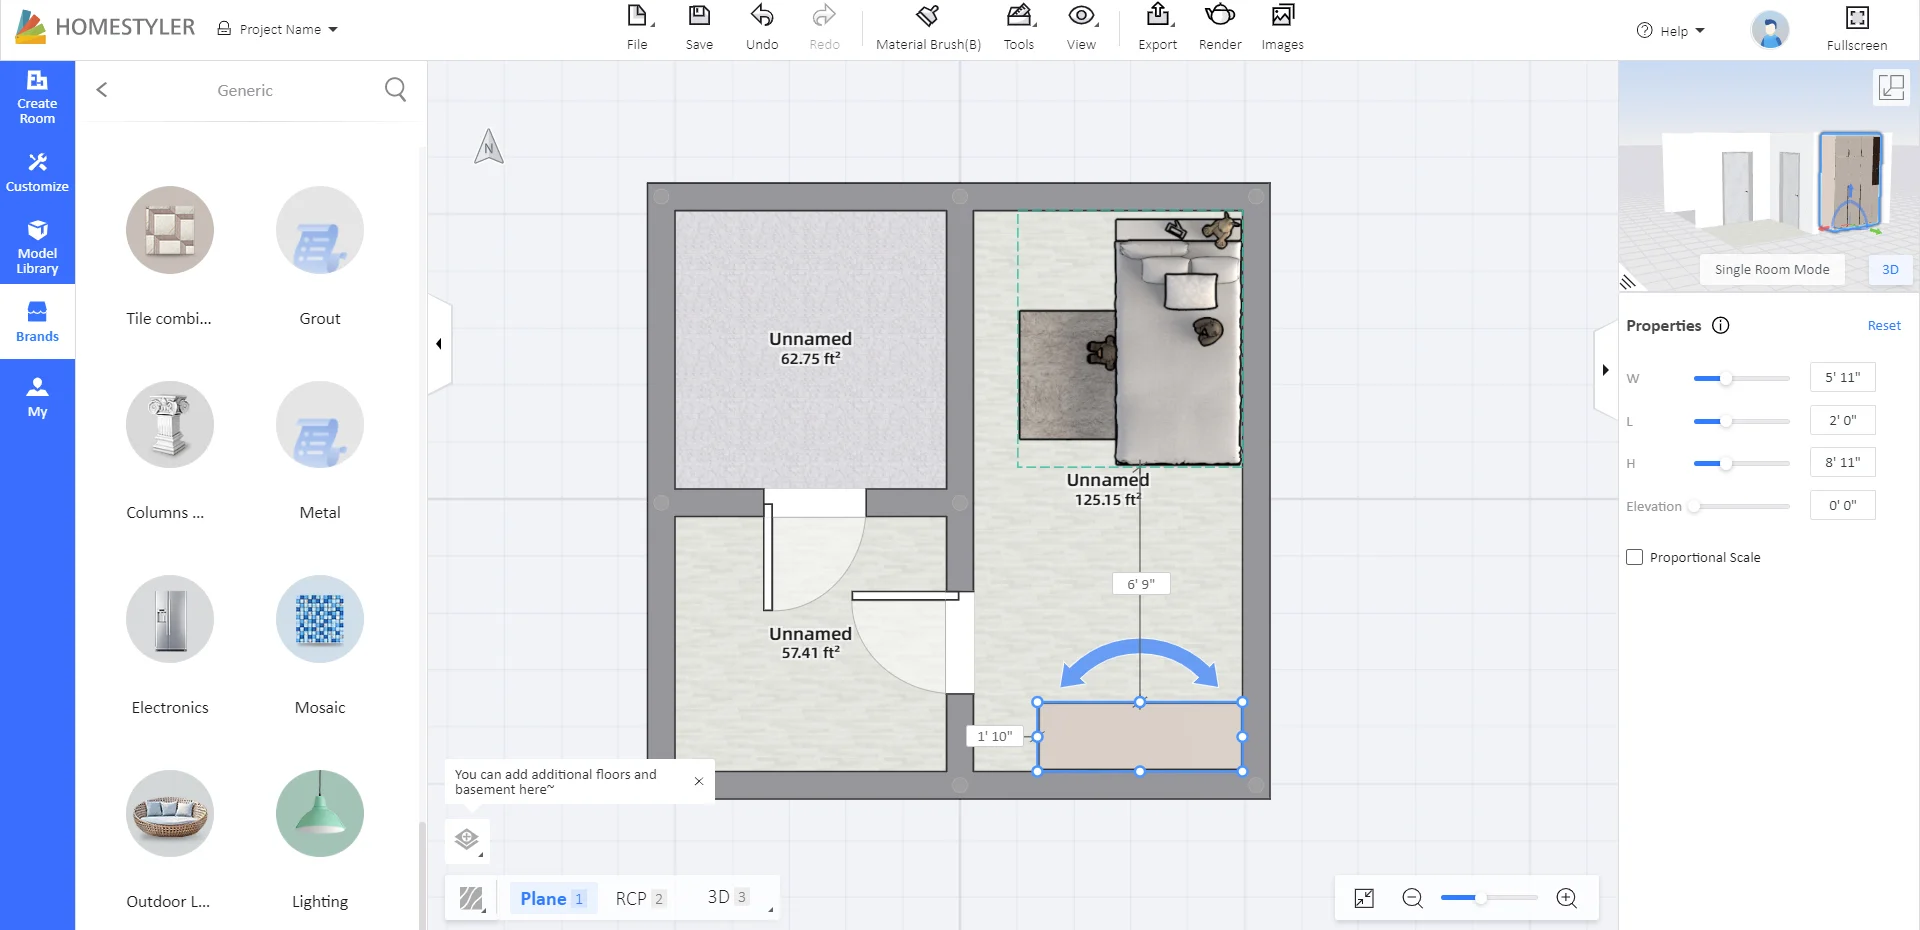Zoom in on the floor plan
The height and width of the screenshot is (930, 1920).
(1566, 898)
